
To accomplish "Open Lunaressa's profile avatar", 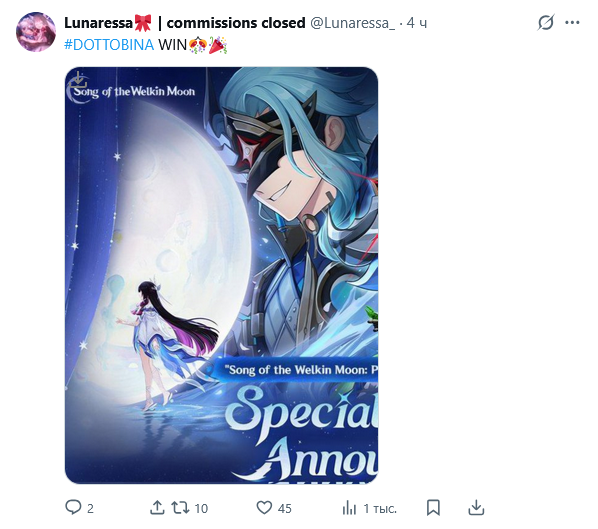I will [36, 32].
